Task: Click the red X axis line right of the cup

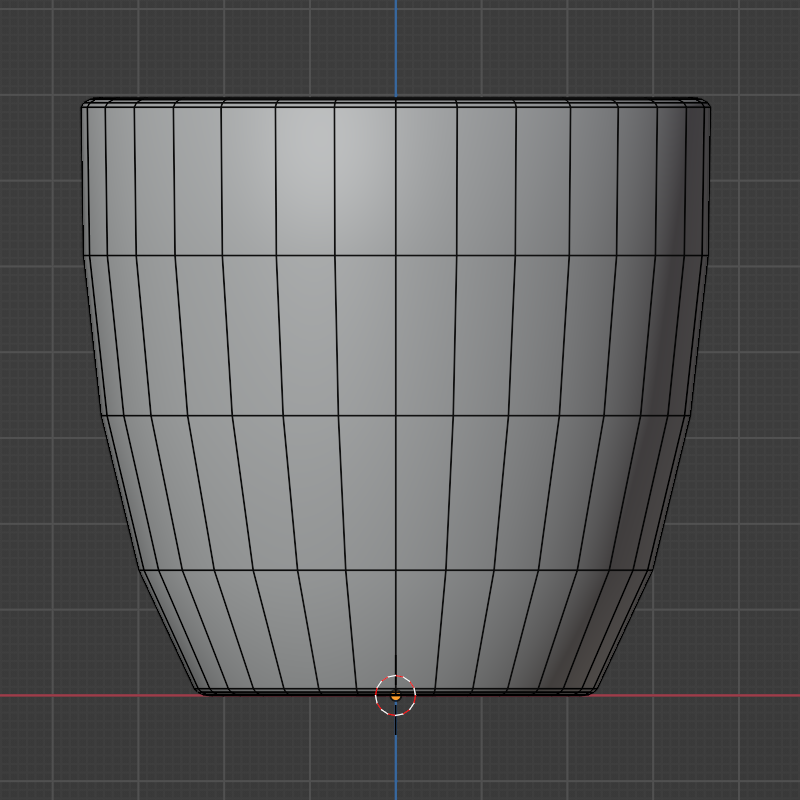Action: coord(700,695)
